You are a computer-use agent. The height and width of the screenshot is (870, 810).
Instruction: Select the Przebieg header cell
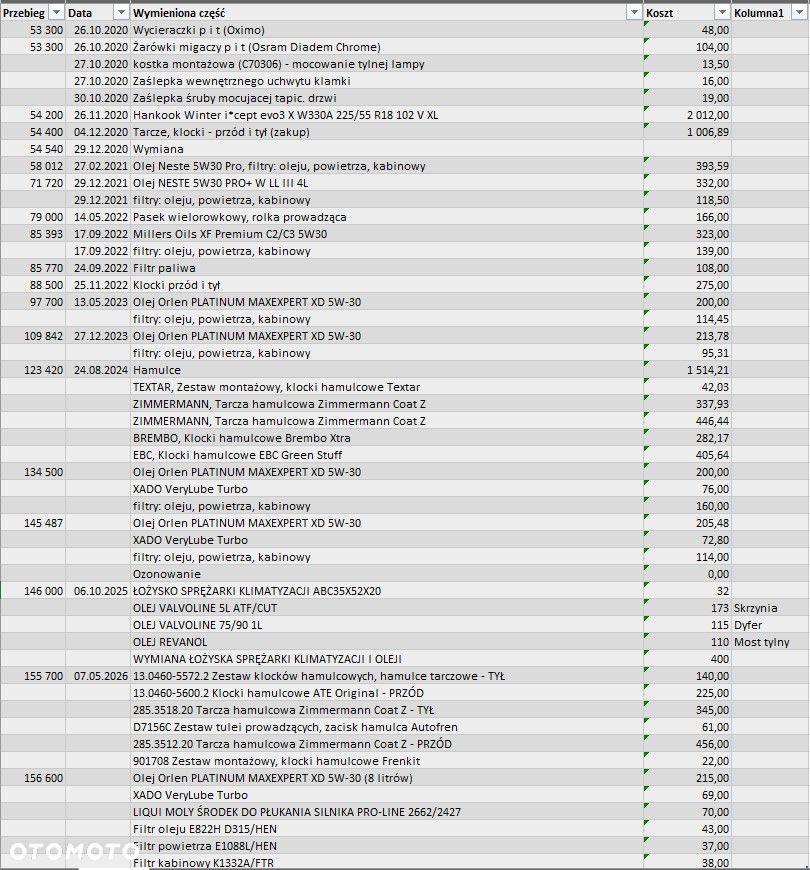pos(33,12)
